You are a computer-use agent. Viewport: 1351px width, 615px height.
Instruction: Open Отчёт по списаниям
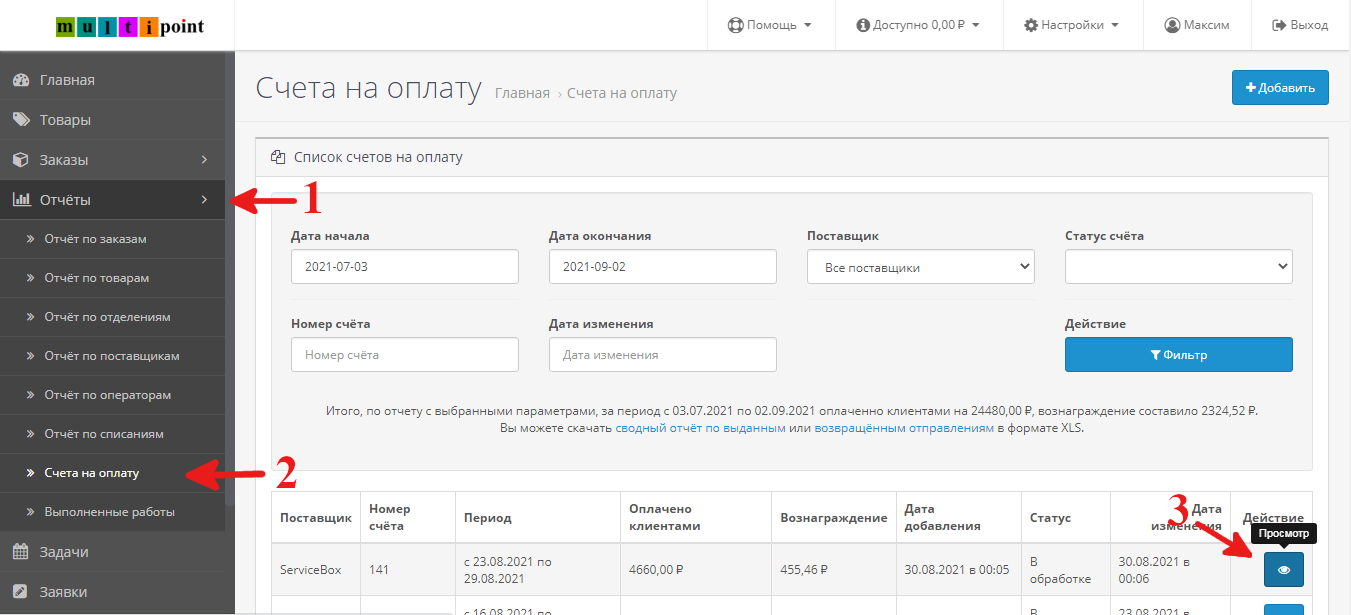[112, 434]
